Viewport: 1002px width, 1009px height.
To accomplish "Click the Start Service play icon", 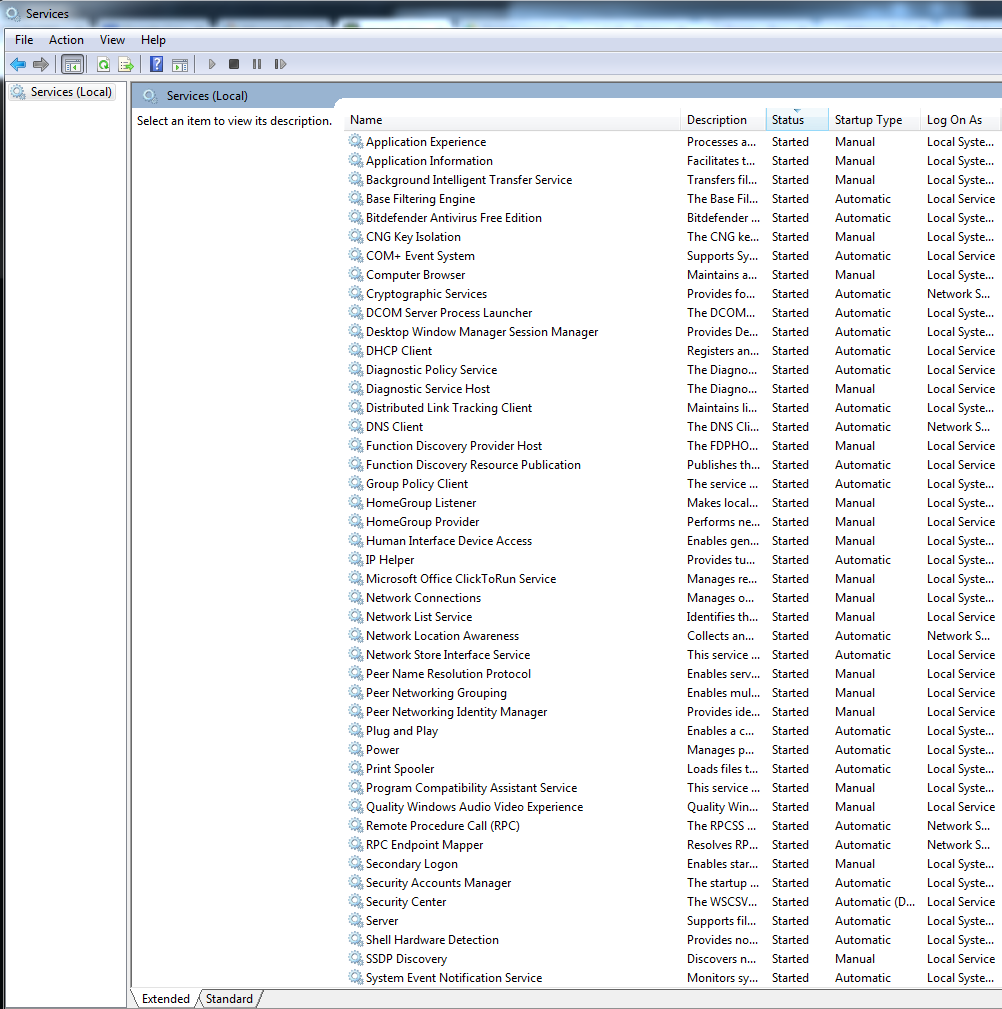I will tap(212, 64).
